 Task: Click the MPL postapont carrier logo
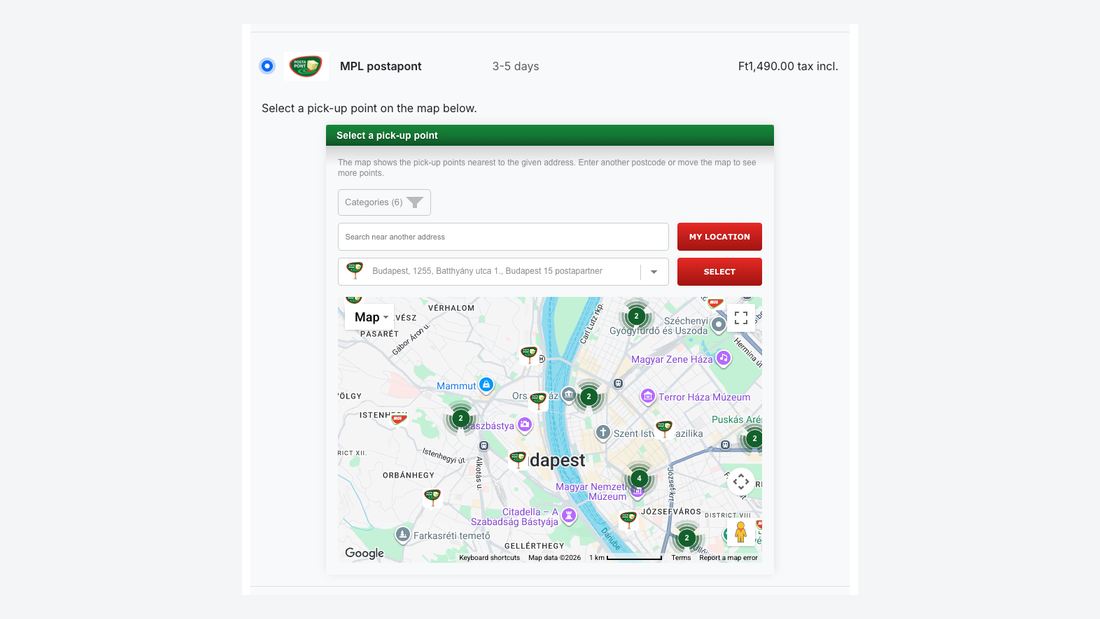pos(306,66)
